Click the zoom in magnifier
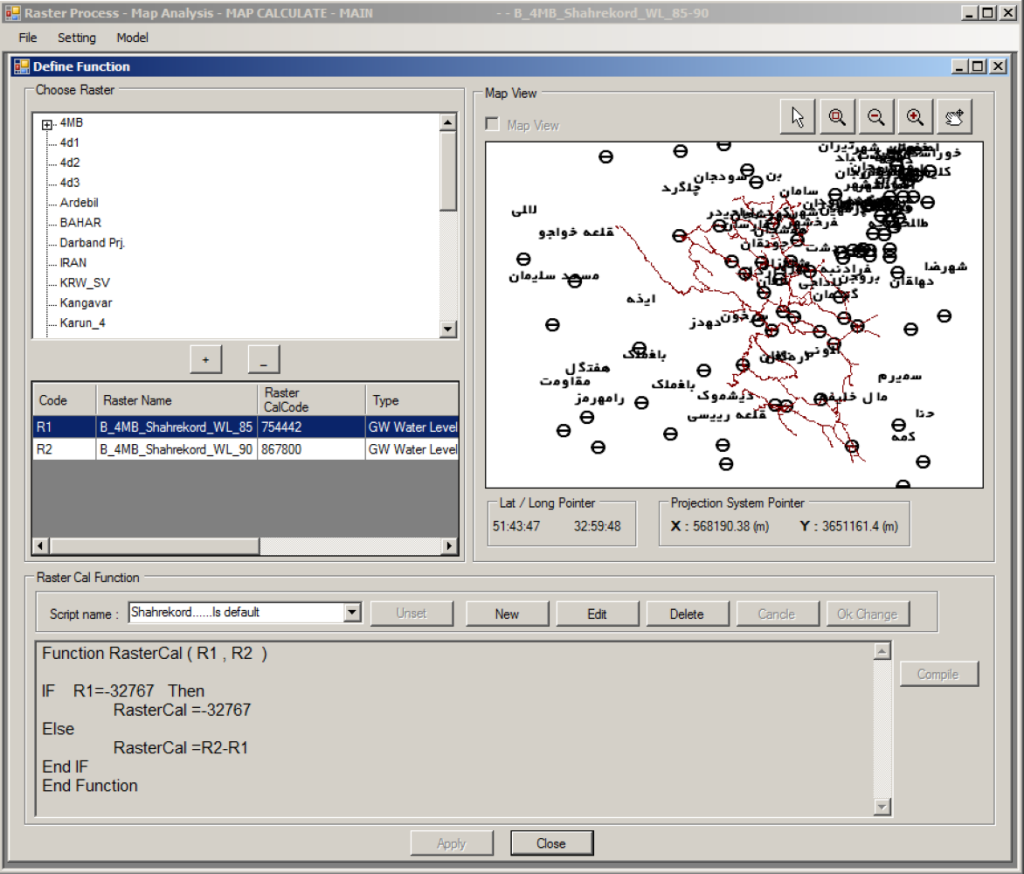Viewport: 1024px width, 874px height. [914, 117]
